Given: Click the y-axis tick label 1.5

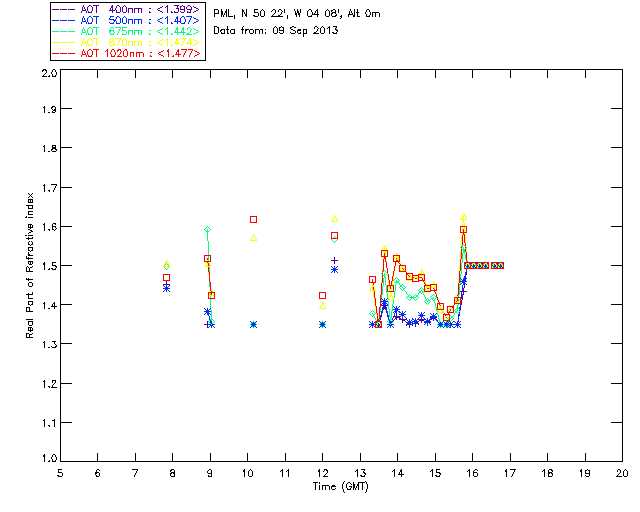Looking at the screenshot, I should click(49, 266).
